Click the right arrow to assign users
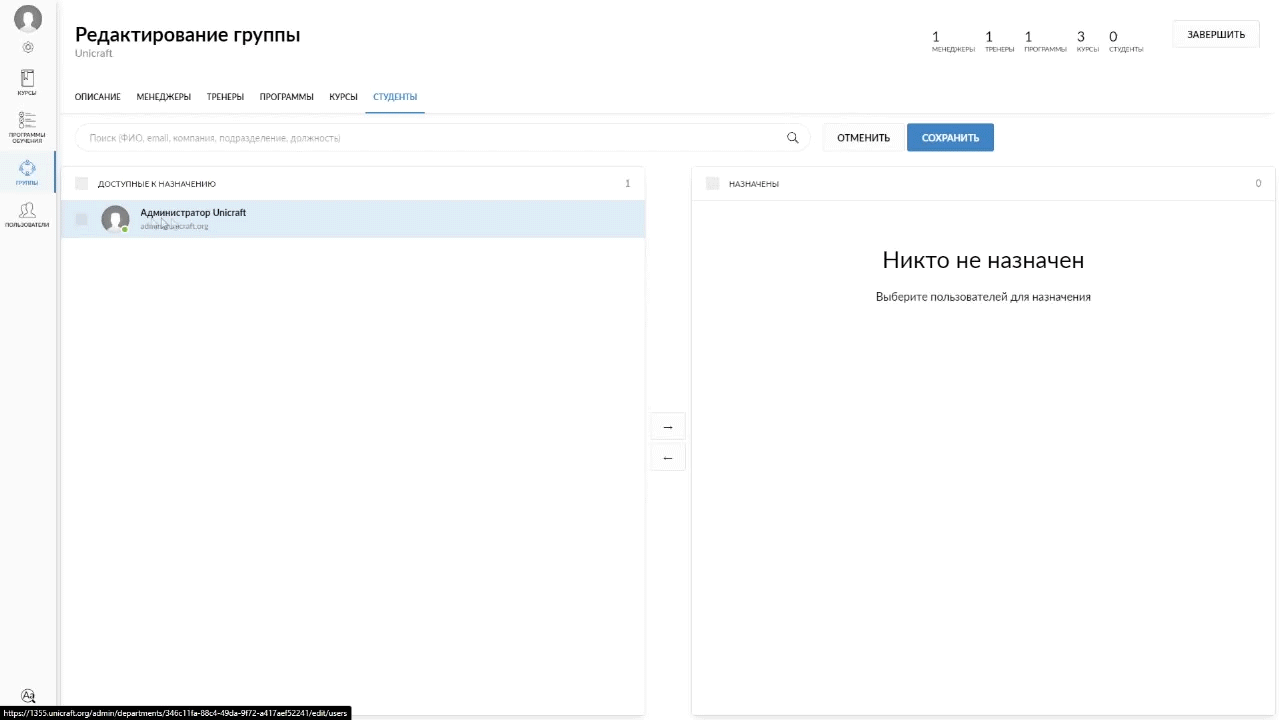This screenshot has width=1280, height=720. [x=668, y=427]
